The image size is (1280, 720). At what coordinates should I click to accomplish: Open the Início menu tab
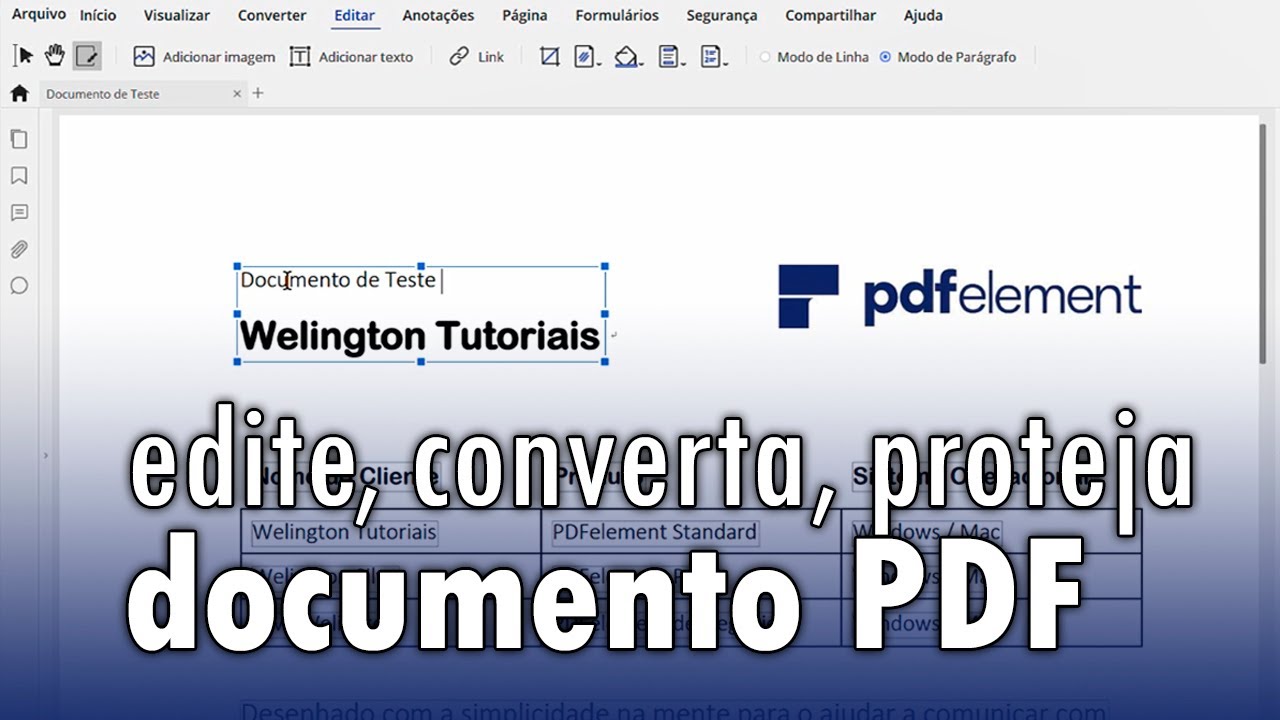coord(98,15)
